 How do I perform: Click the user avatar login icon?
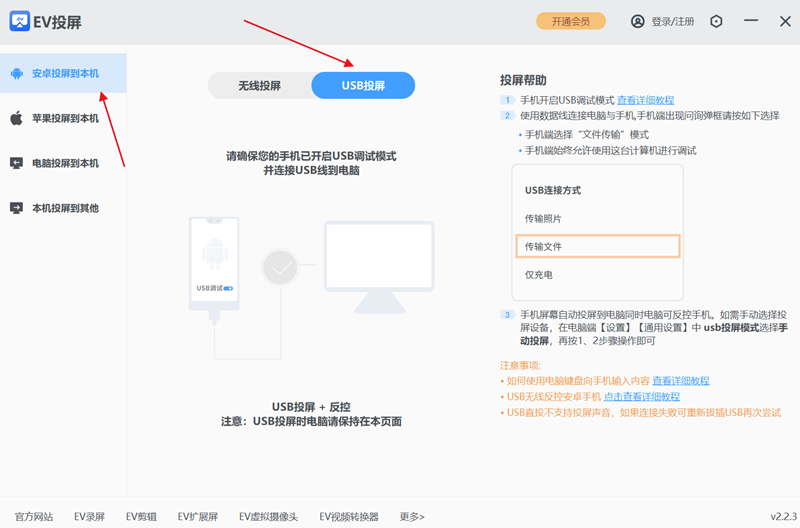(x=638, y=21)
